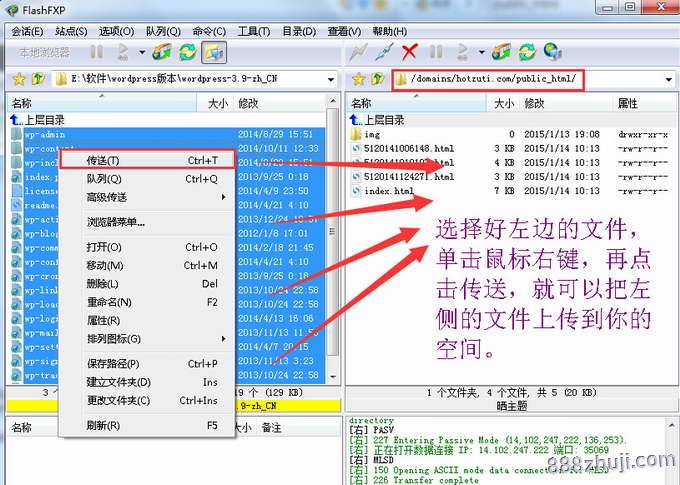Click the right pane favorites star icon
This screenshot has width=680, height=485.
pyautogui.click(x=359, y=79)
